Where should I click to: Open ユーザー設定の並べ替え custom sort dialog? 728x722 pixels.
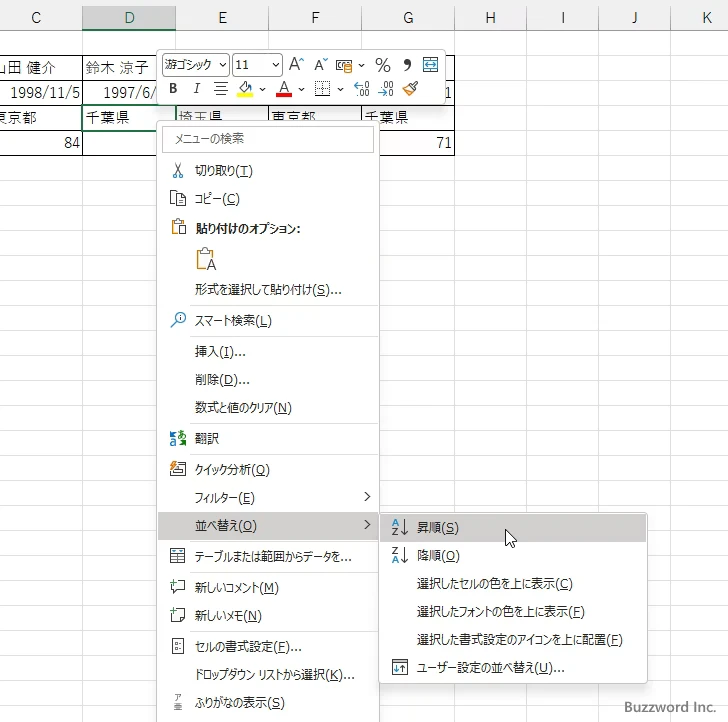pos(490,667)
